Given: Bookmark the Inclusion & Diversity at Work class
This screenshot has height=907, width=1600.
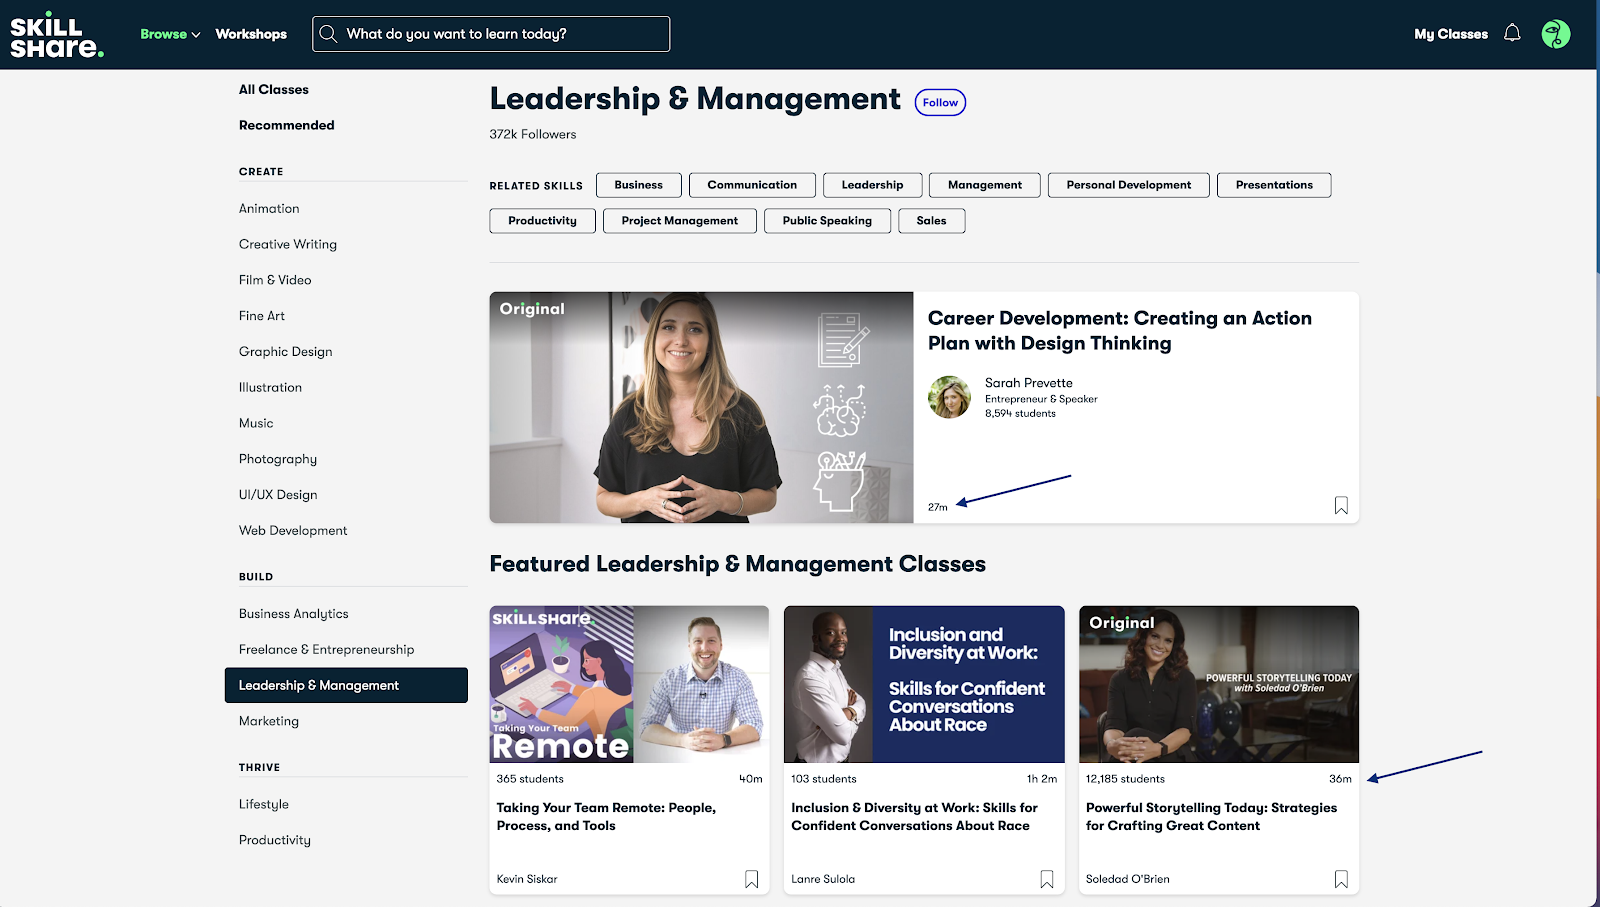Looking at the screenshot, I should (1046, 879).
